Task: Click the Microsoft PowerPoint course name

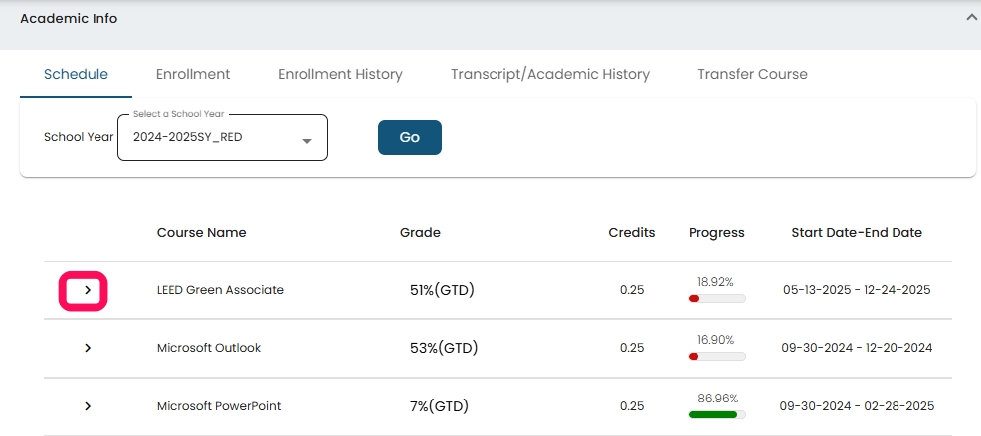Action: pos(219,406)
